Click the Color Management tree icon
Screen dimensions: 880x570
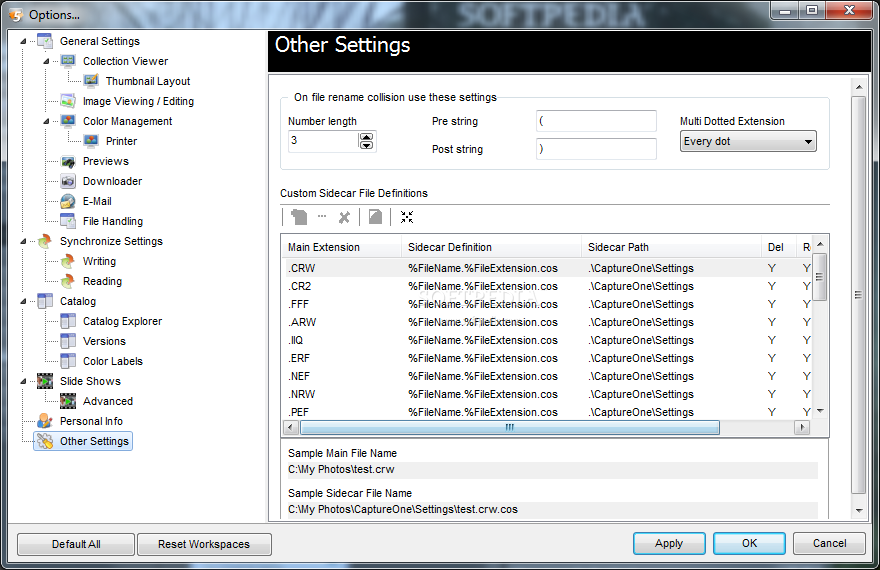[68, 121]
